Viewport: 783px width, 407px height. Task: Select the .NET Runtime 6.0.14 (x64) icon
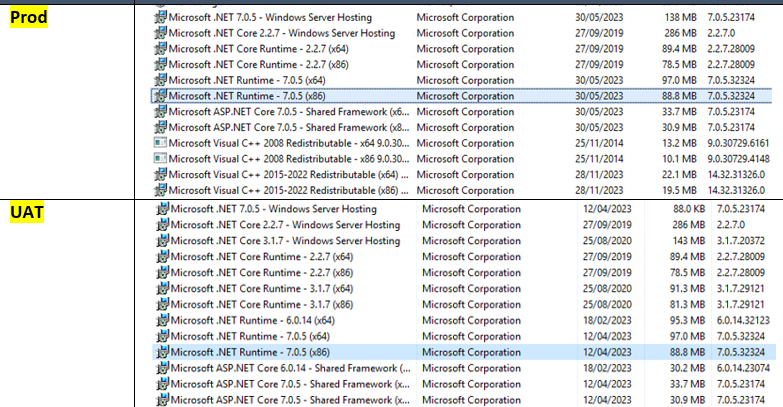163,321
